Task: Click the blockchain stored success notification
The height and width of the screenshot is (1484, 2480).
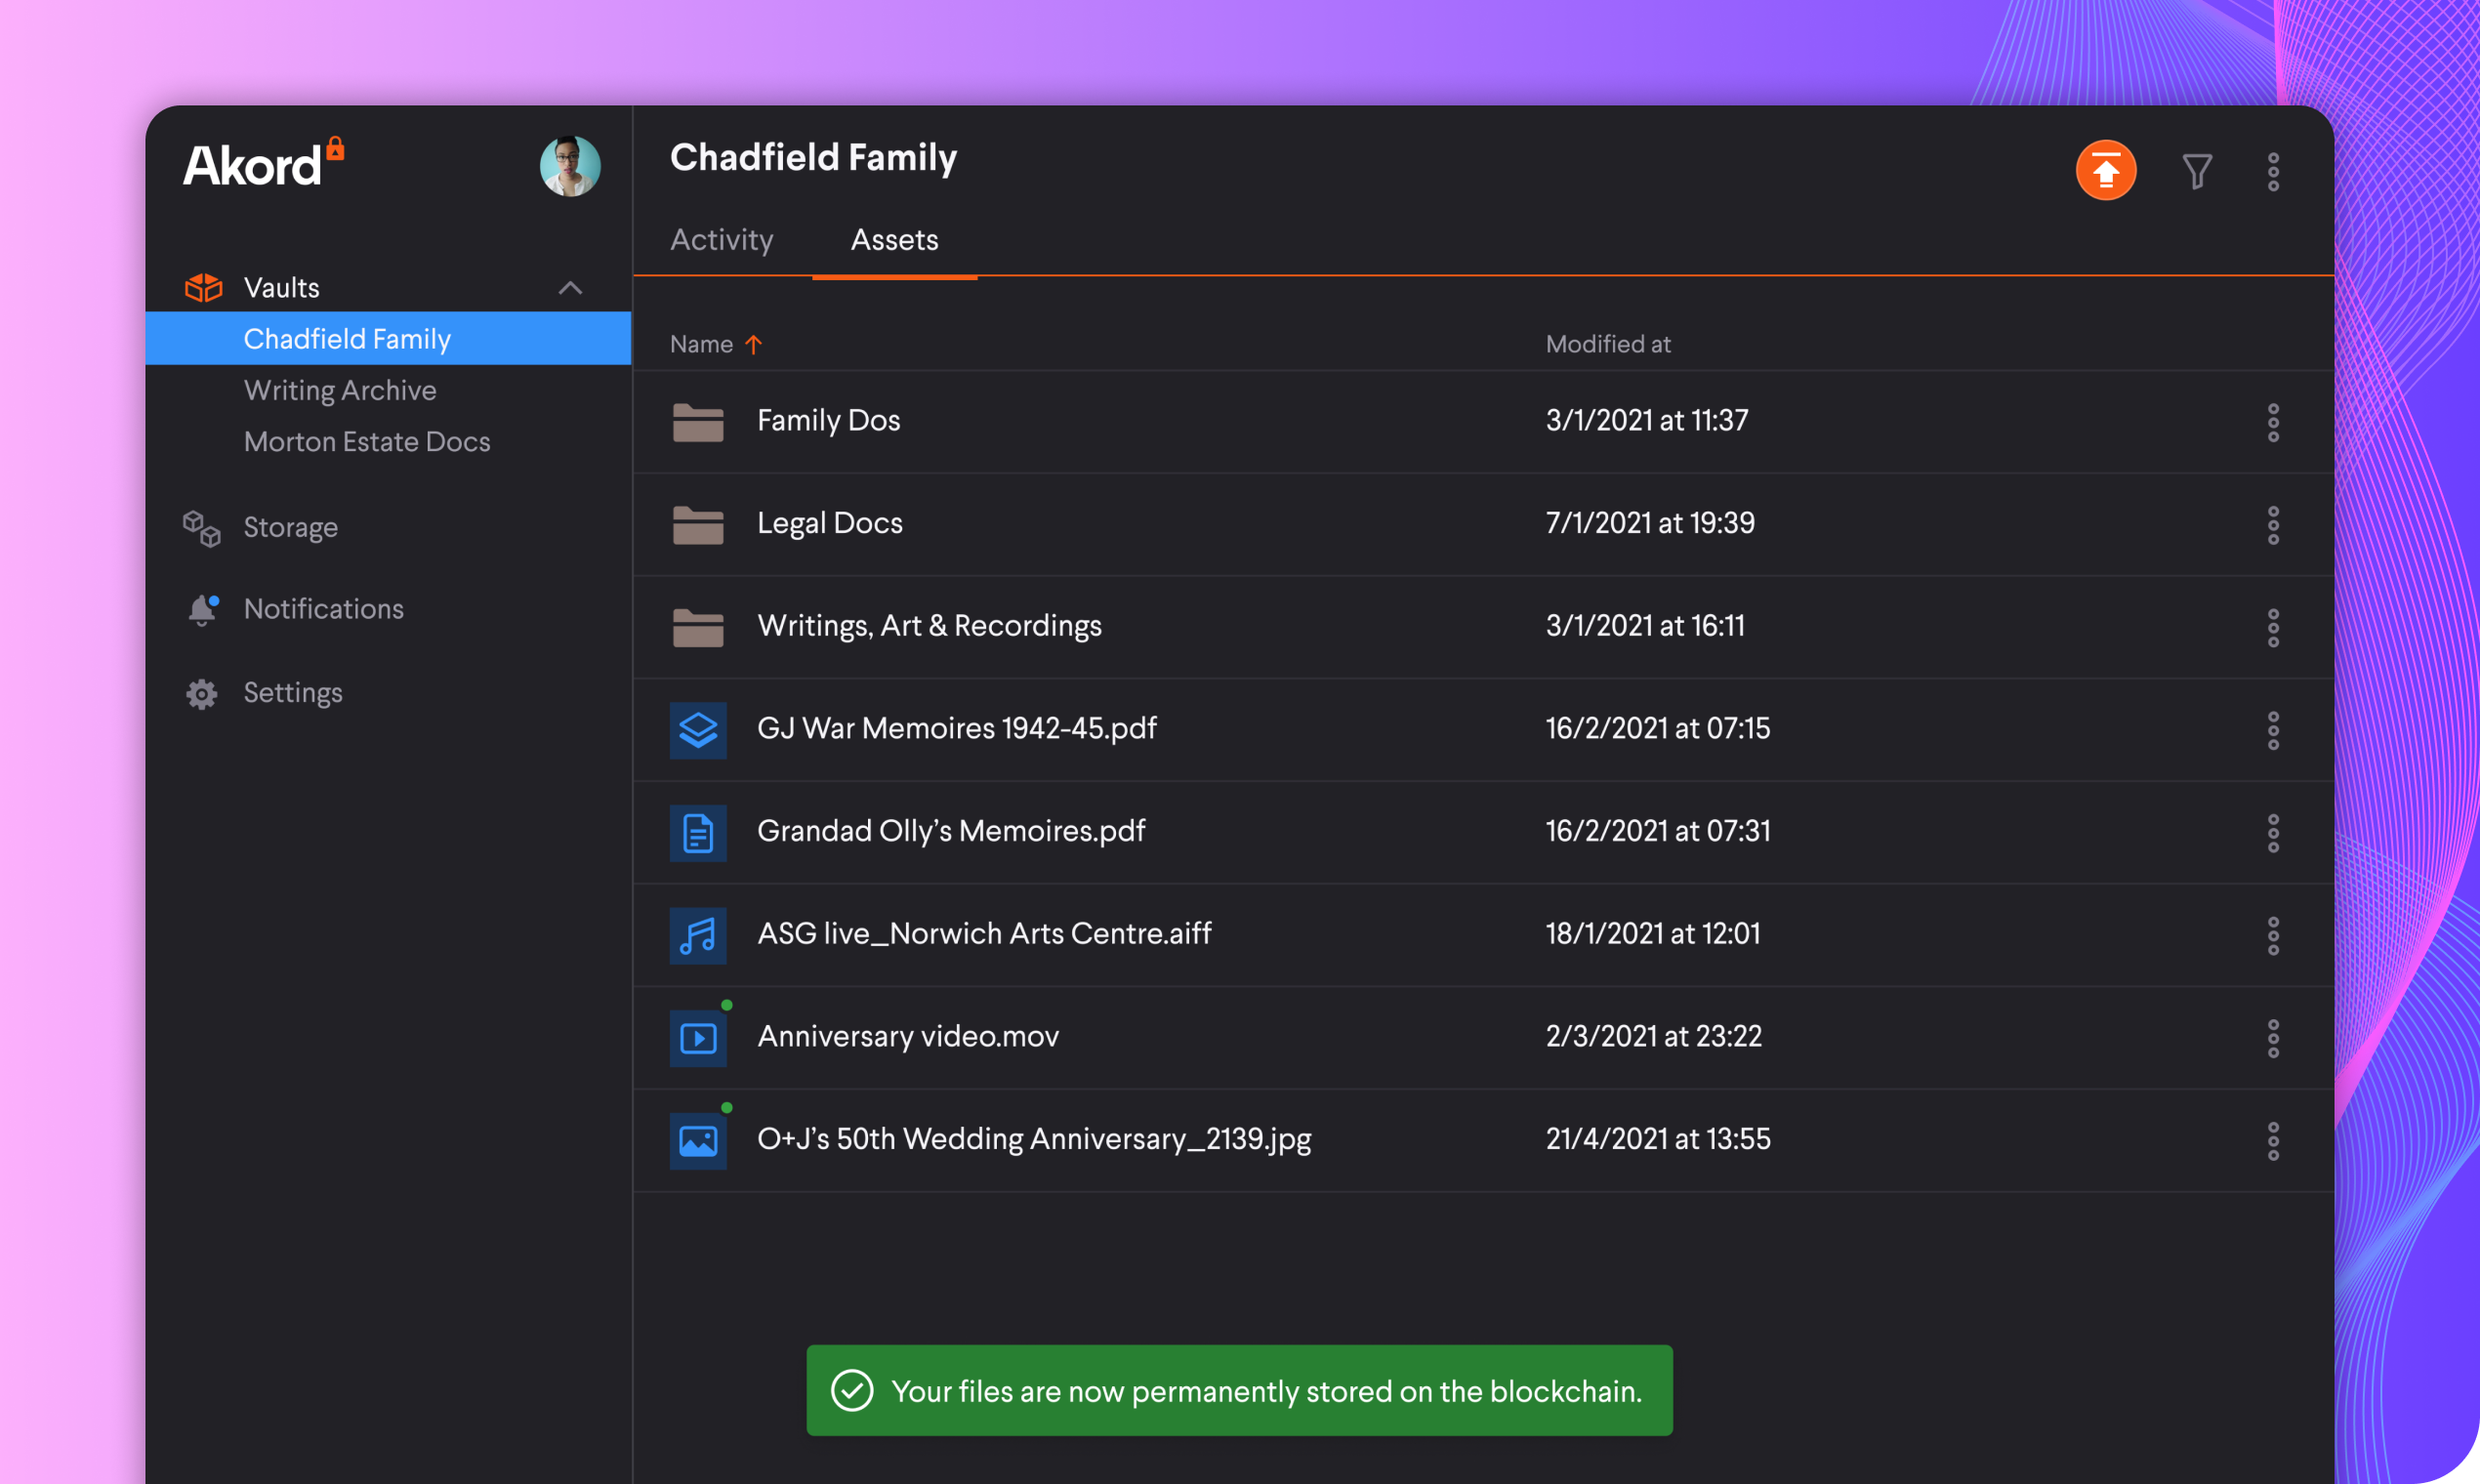Action: [x=1239, y=1390]
